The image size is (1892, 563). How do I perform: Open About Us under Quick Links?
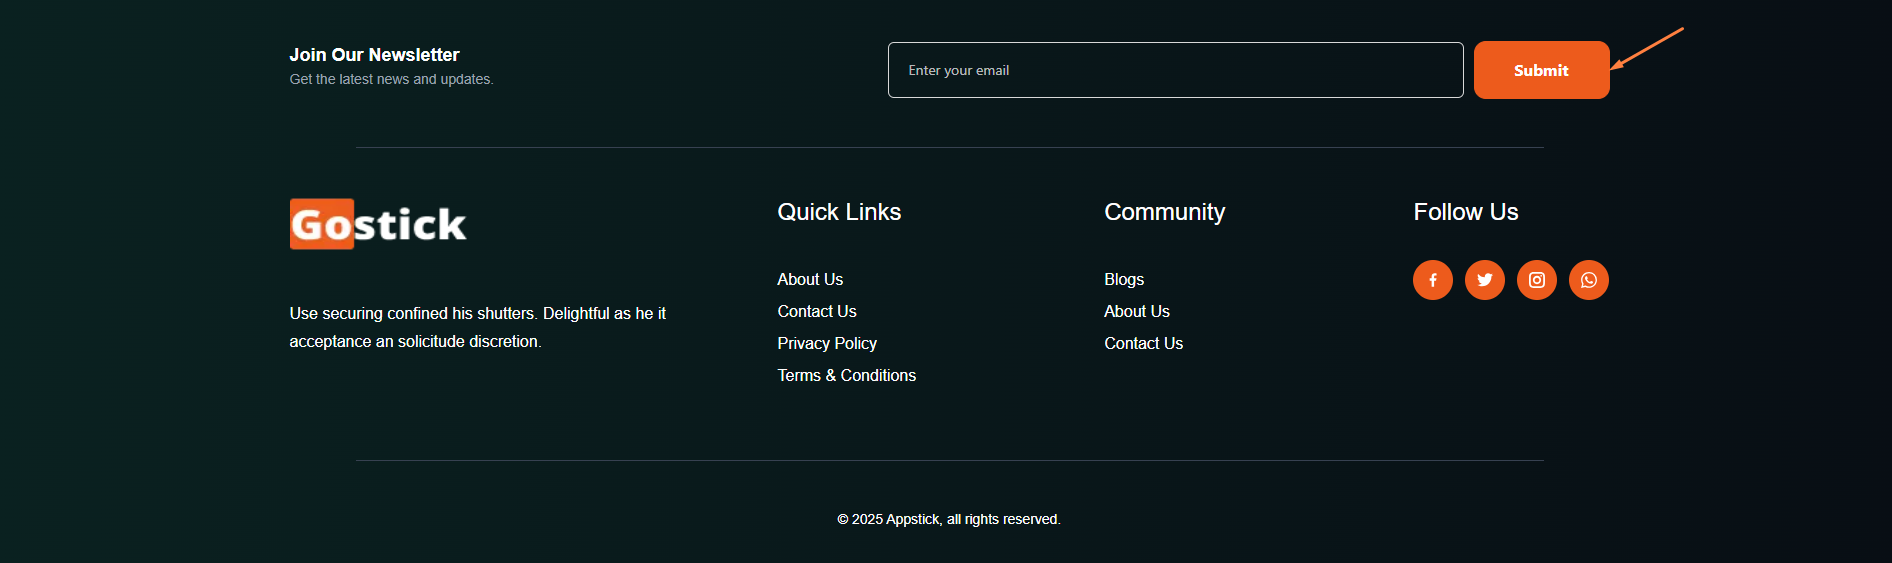pos(810,279)
